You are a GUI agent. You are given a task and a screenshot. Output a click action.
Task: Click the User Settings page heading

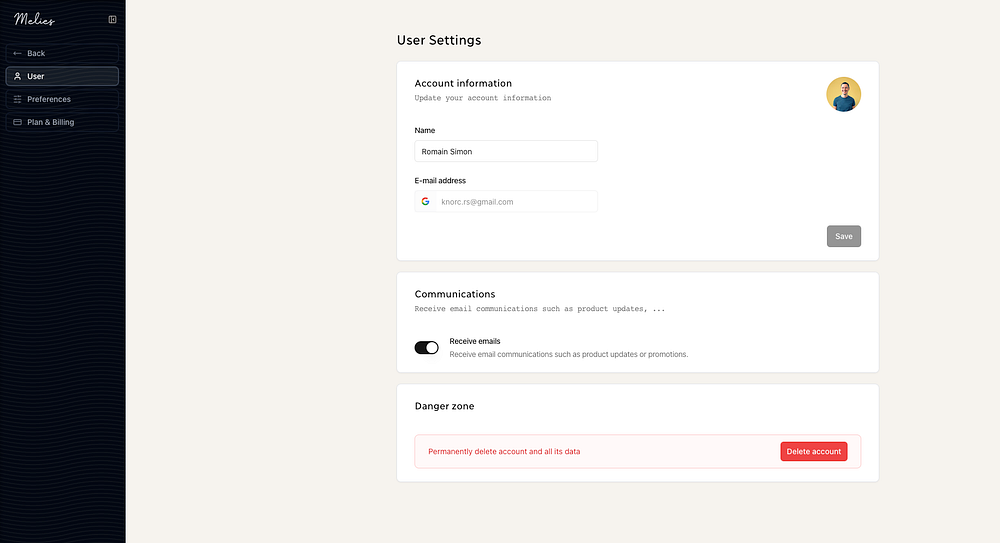click(439, 40)
